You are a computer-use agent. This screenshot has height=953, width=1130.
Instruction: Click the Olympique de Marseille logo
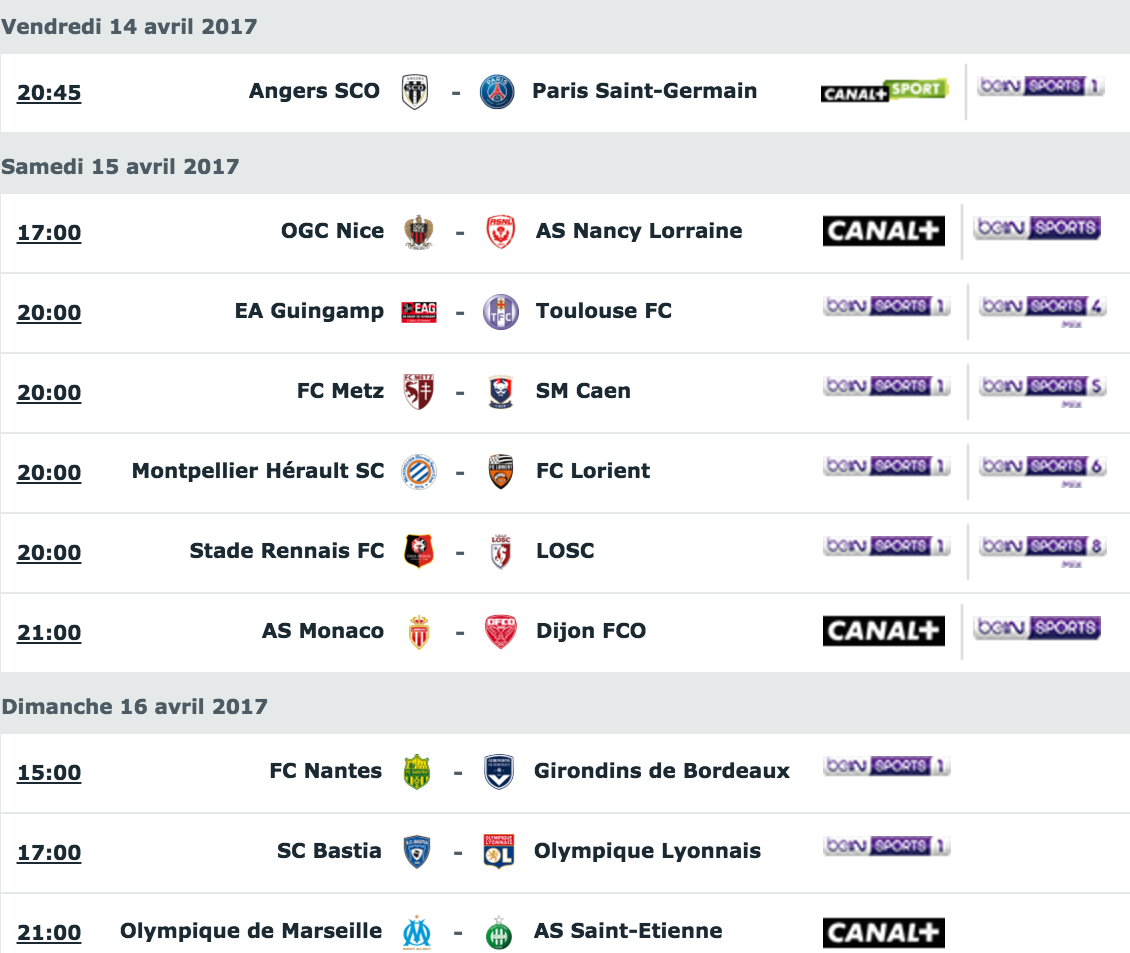[x=417, y=933]
